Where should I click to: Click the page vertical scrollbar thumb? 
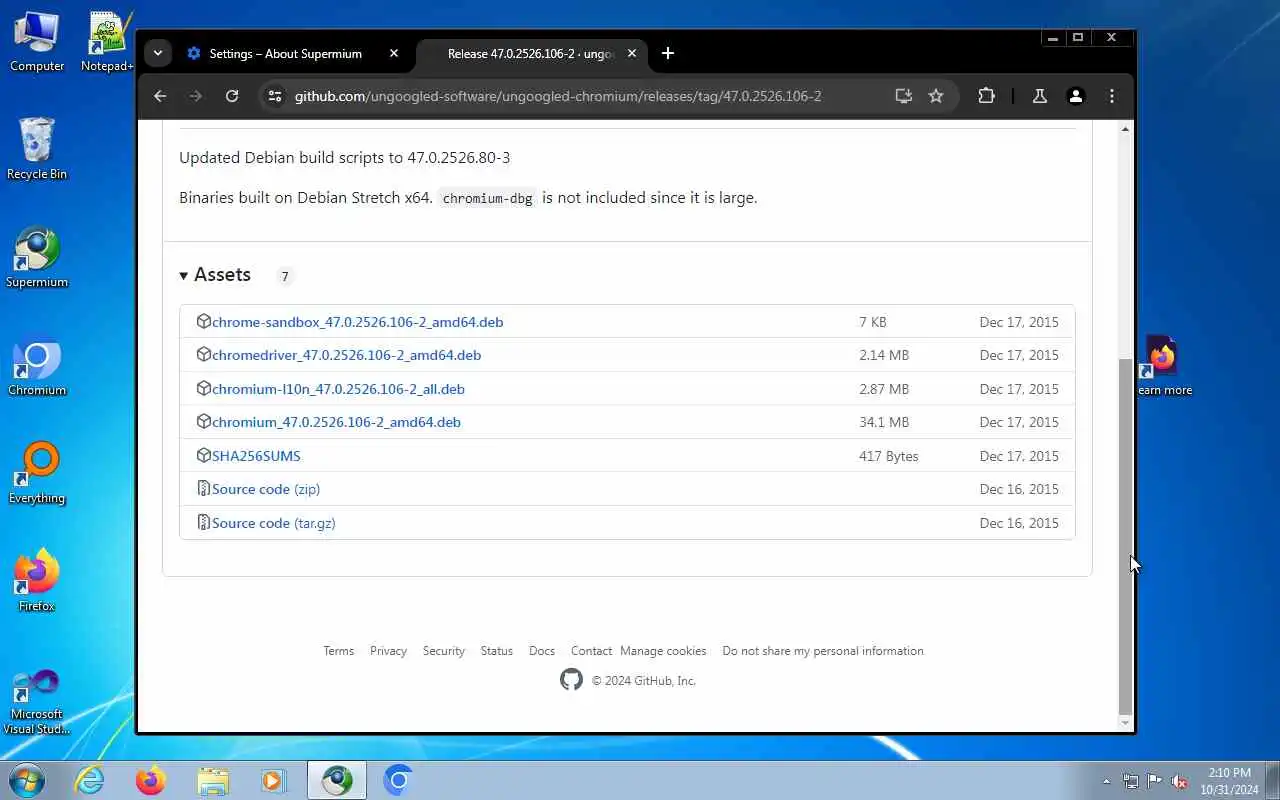pos(1126,535)
